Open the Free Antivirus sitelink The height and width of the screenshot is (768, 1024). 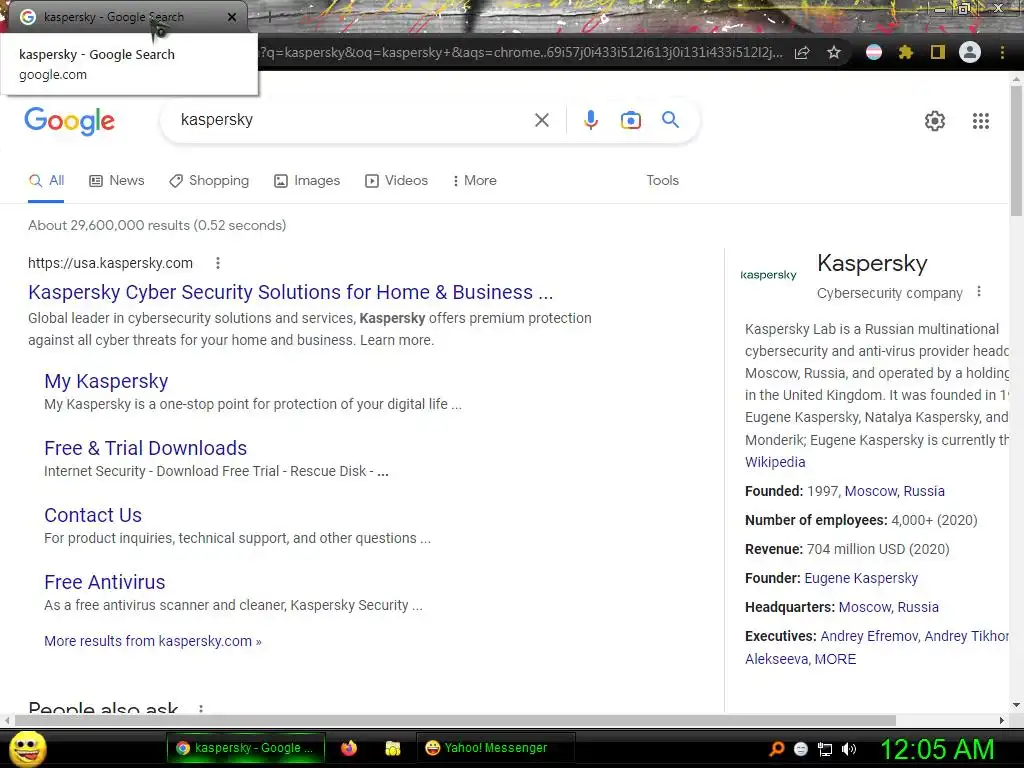(x=104, y=582)
